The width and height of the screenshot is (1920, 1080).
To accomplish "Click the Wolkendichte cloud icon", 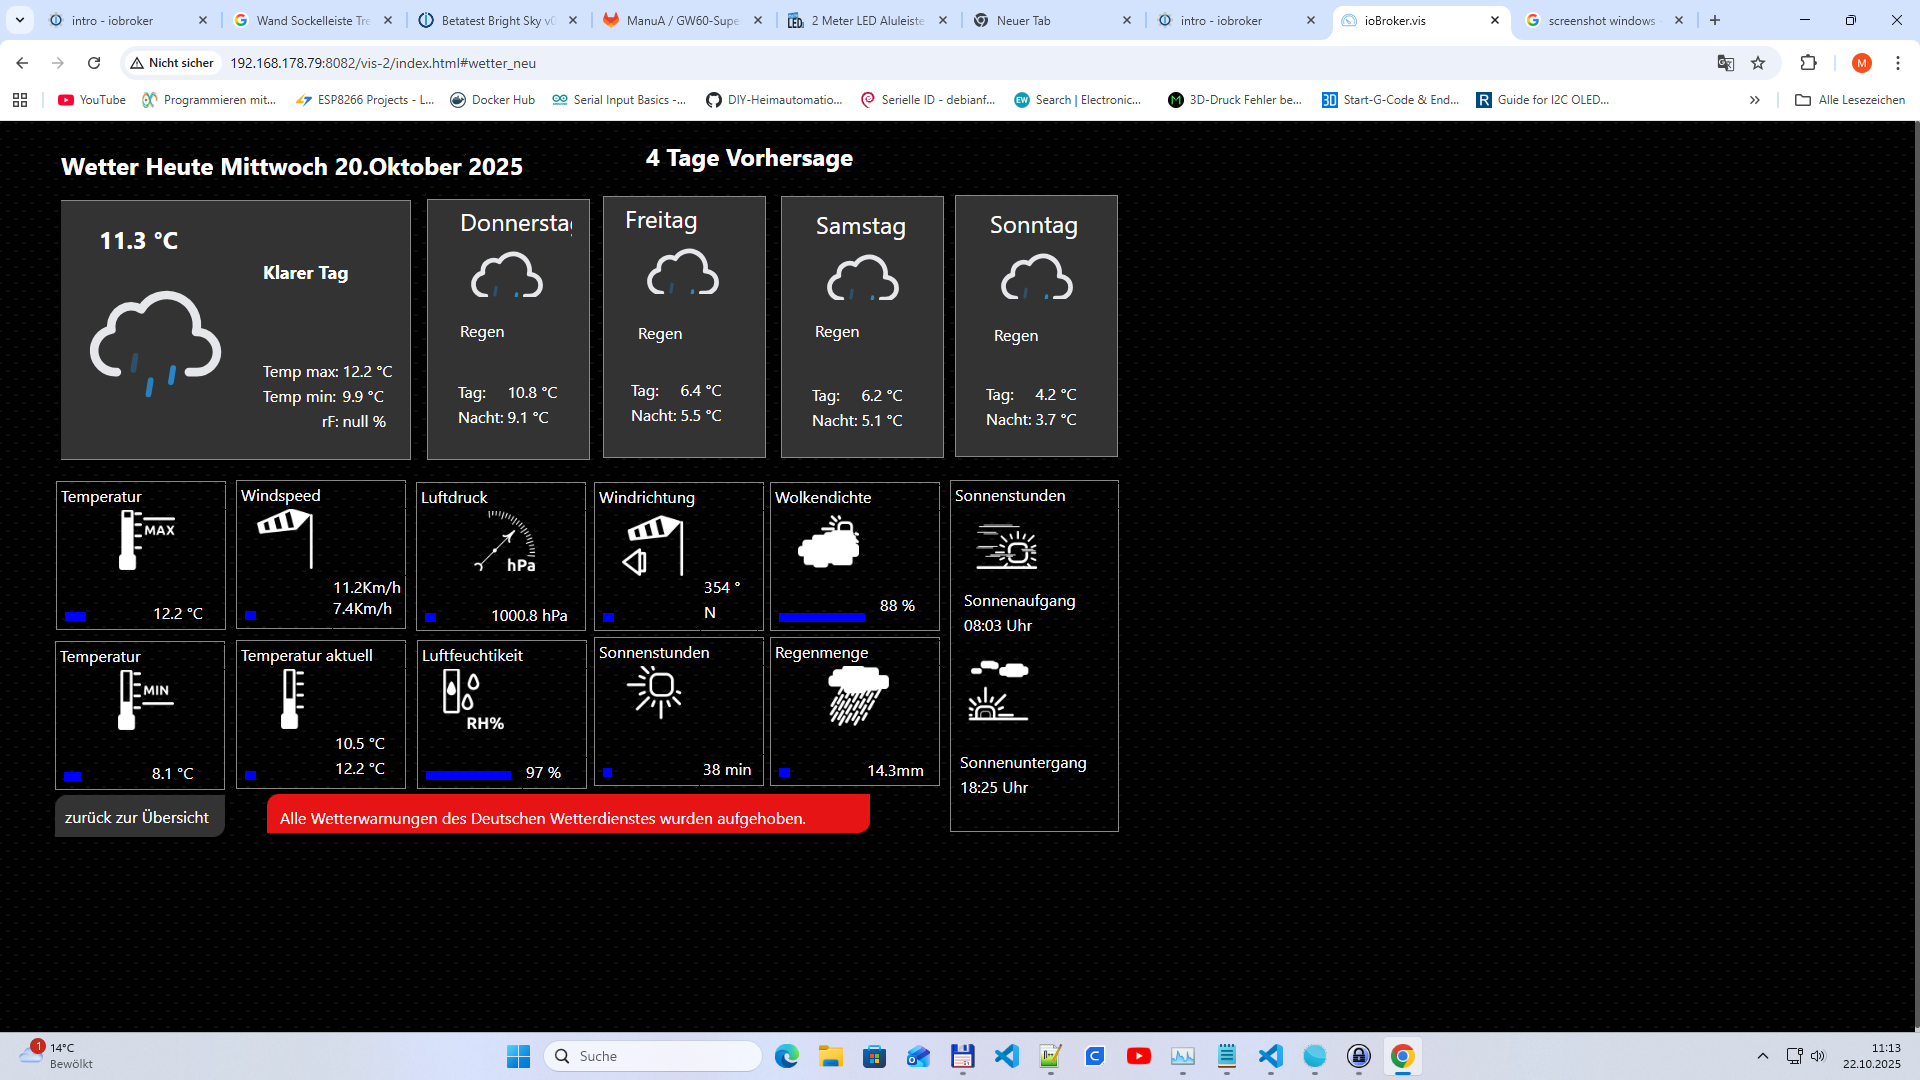I will click(829, 543).
